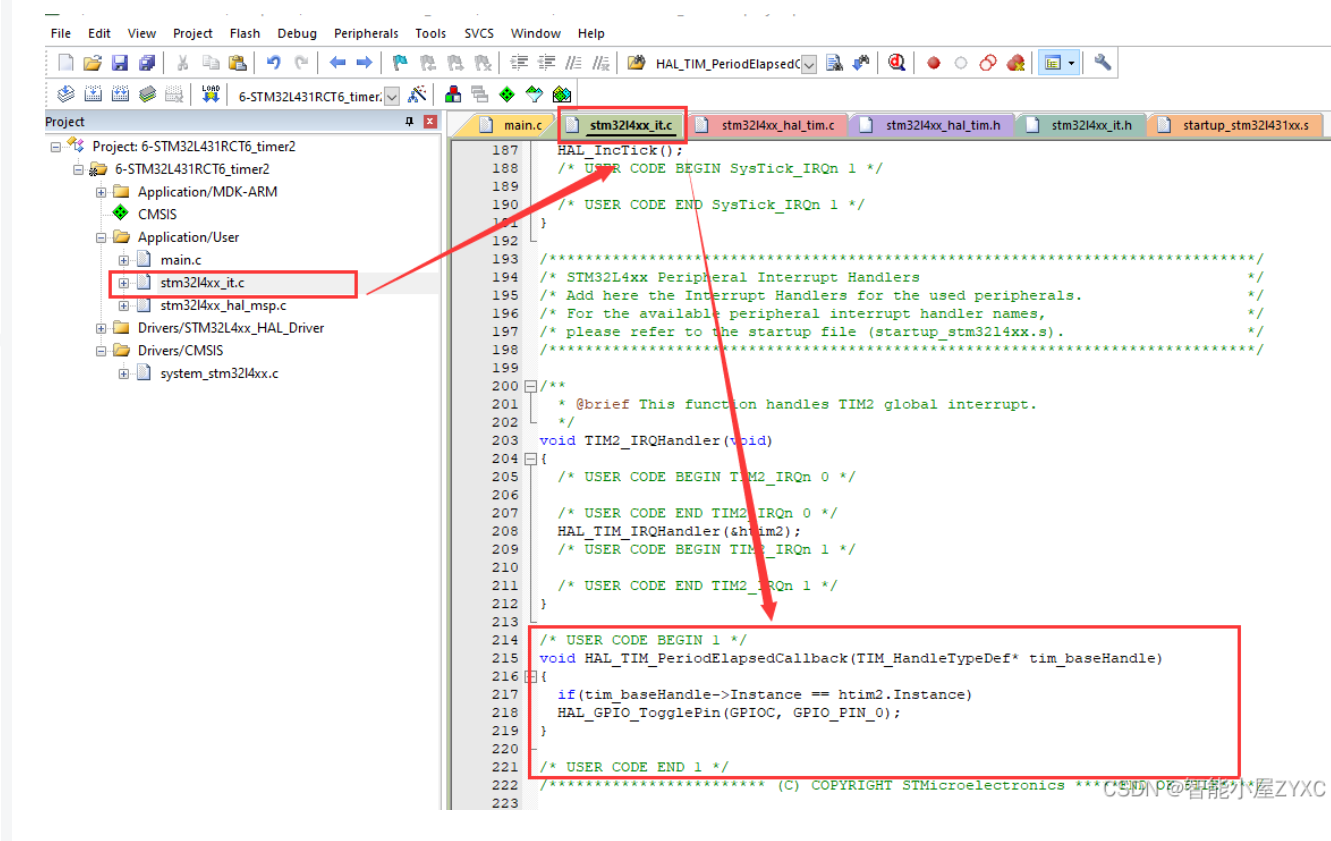The image size is (1331, 841).
Task: Switch to the main.c tab
Action: 511,125
